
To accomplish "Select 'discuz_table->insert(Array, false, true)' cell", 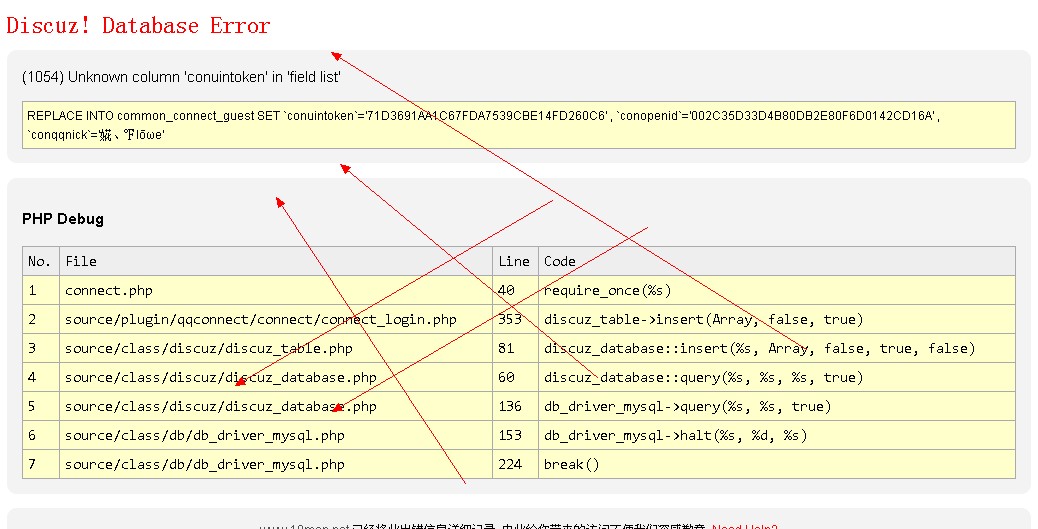I will click(x=777, y=320).
